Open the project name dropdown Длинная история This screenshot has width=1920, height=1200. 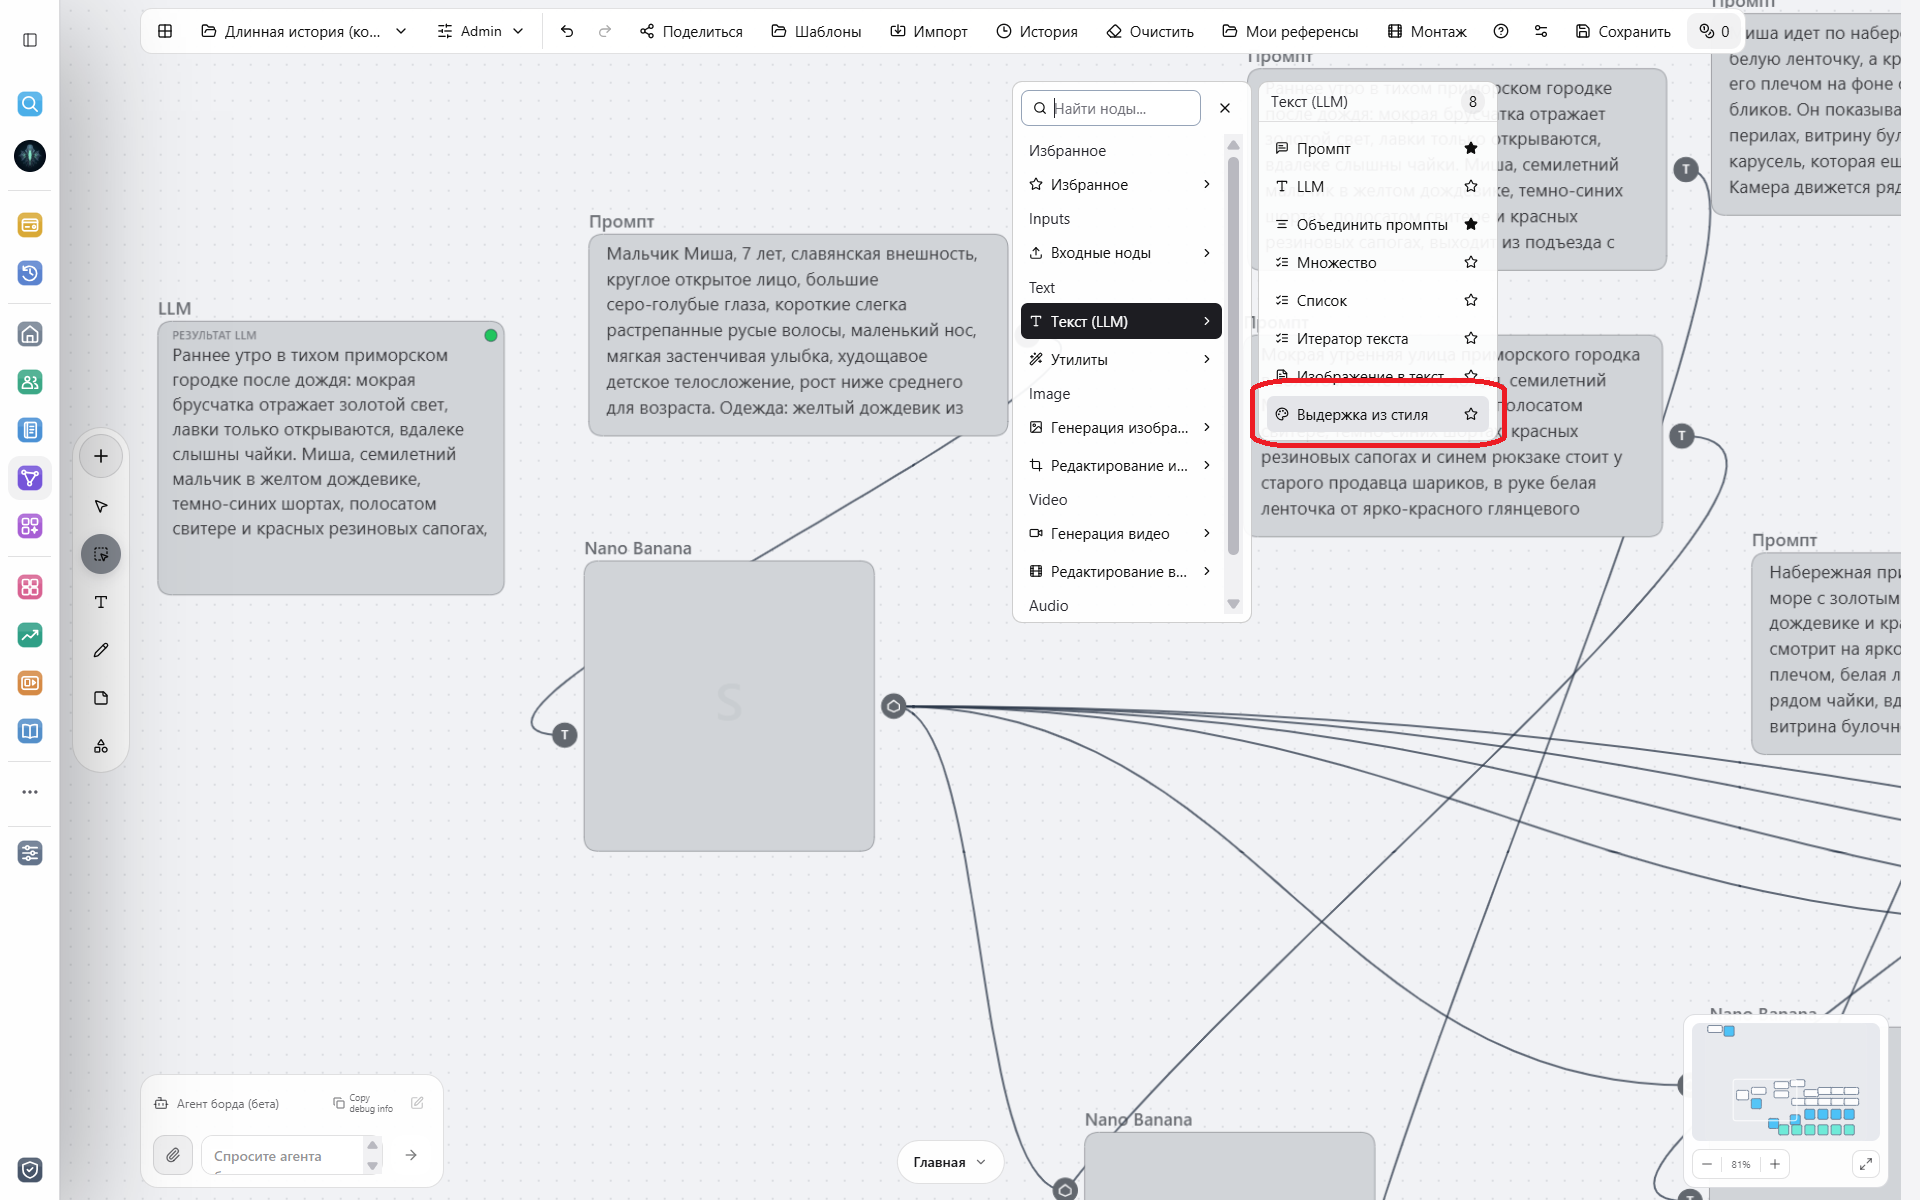pos(304,31)
